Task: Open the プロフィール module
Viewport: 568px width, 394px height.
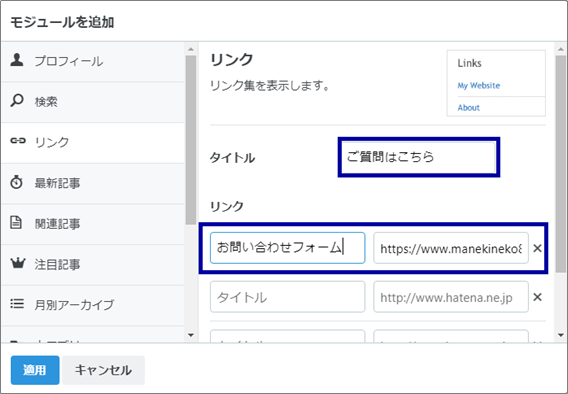Action: pyautogui.click(x=93, y=61)
